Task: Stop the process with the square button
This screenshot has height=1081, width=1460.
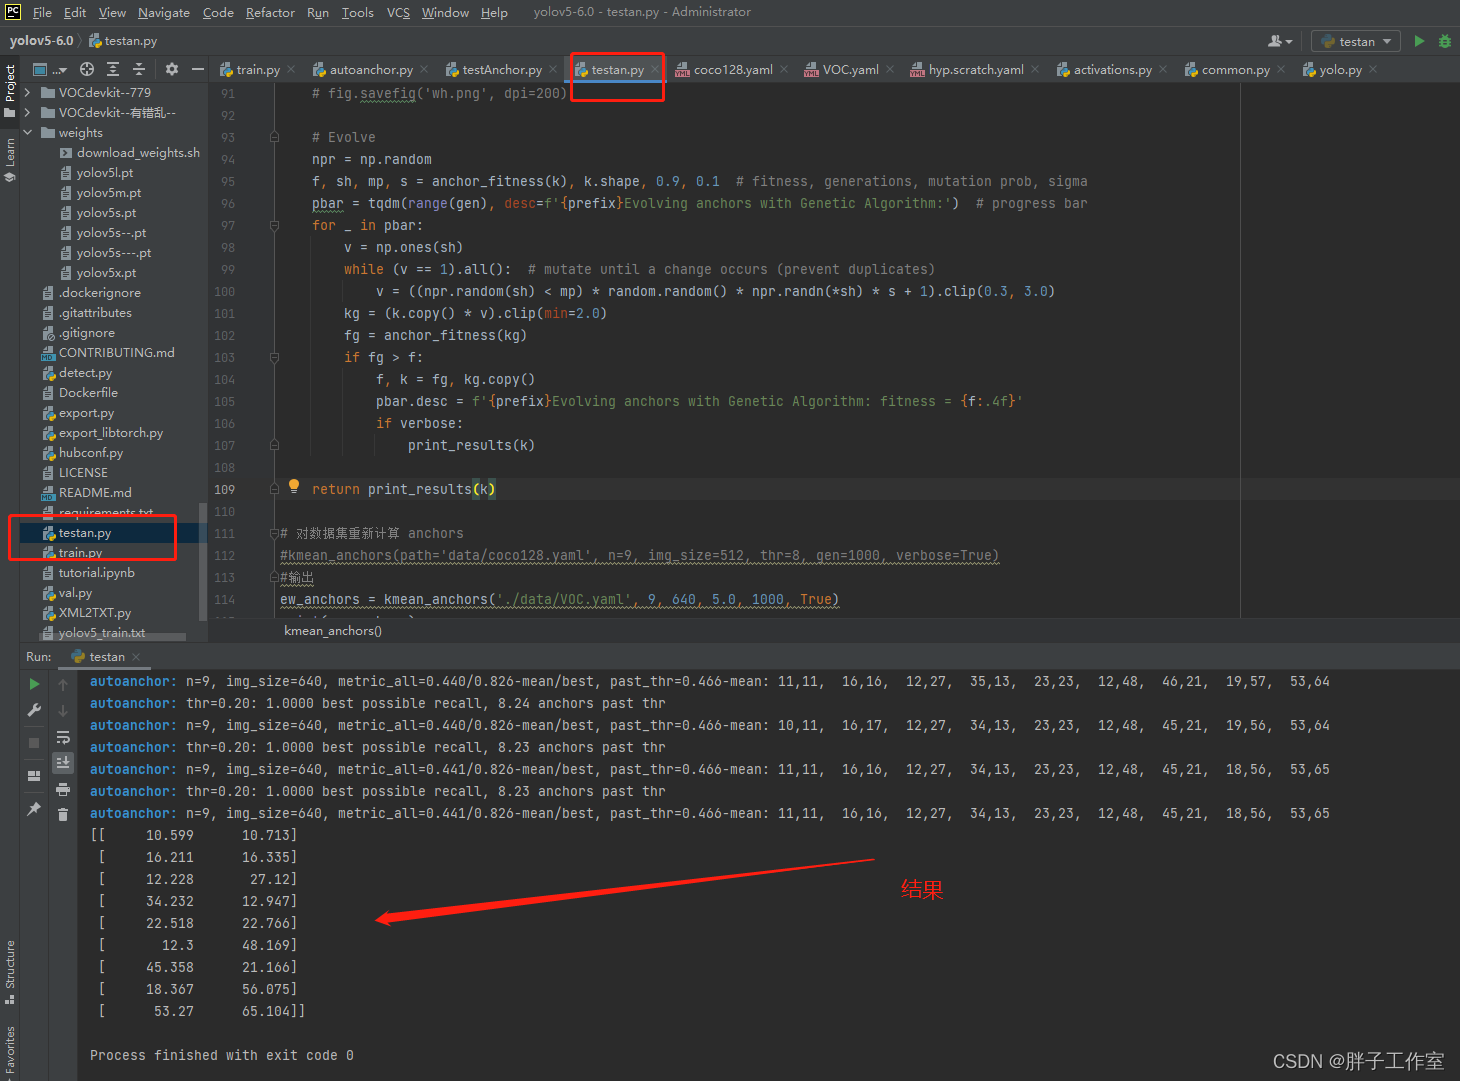Action: [34, 742]
